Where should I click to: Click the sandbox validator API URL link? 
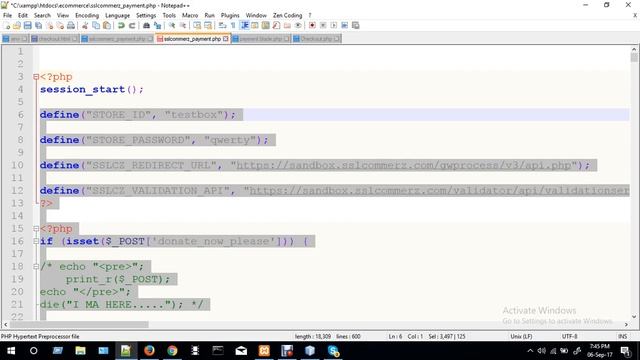(439, 191)
